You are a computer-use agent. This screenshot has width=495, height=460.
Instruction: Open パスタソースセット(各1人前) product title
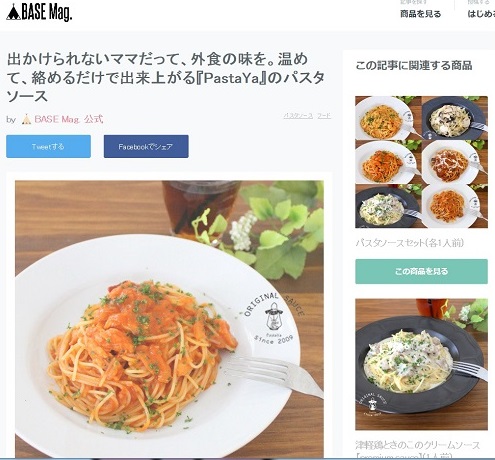(x=410, y=243)
